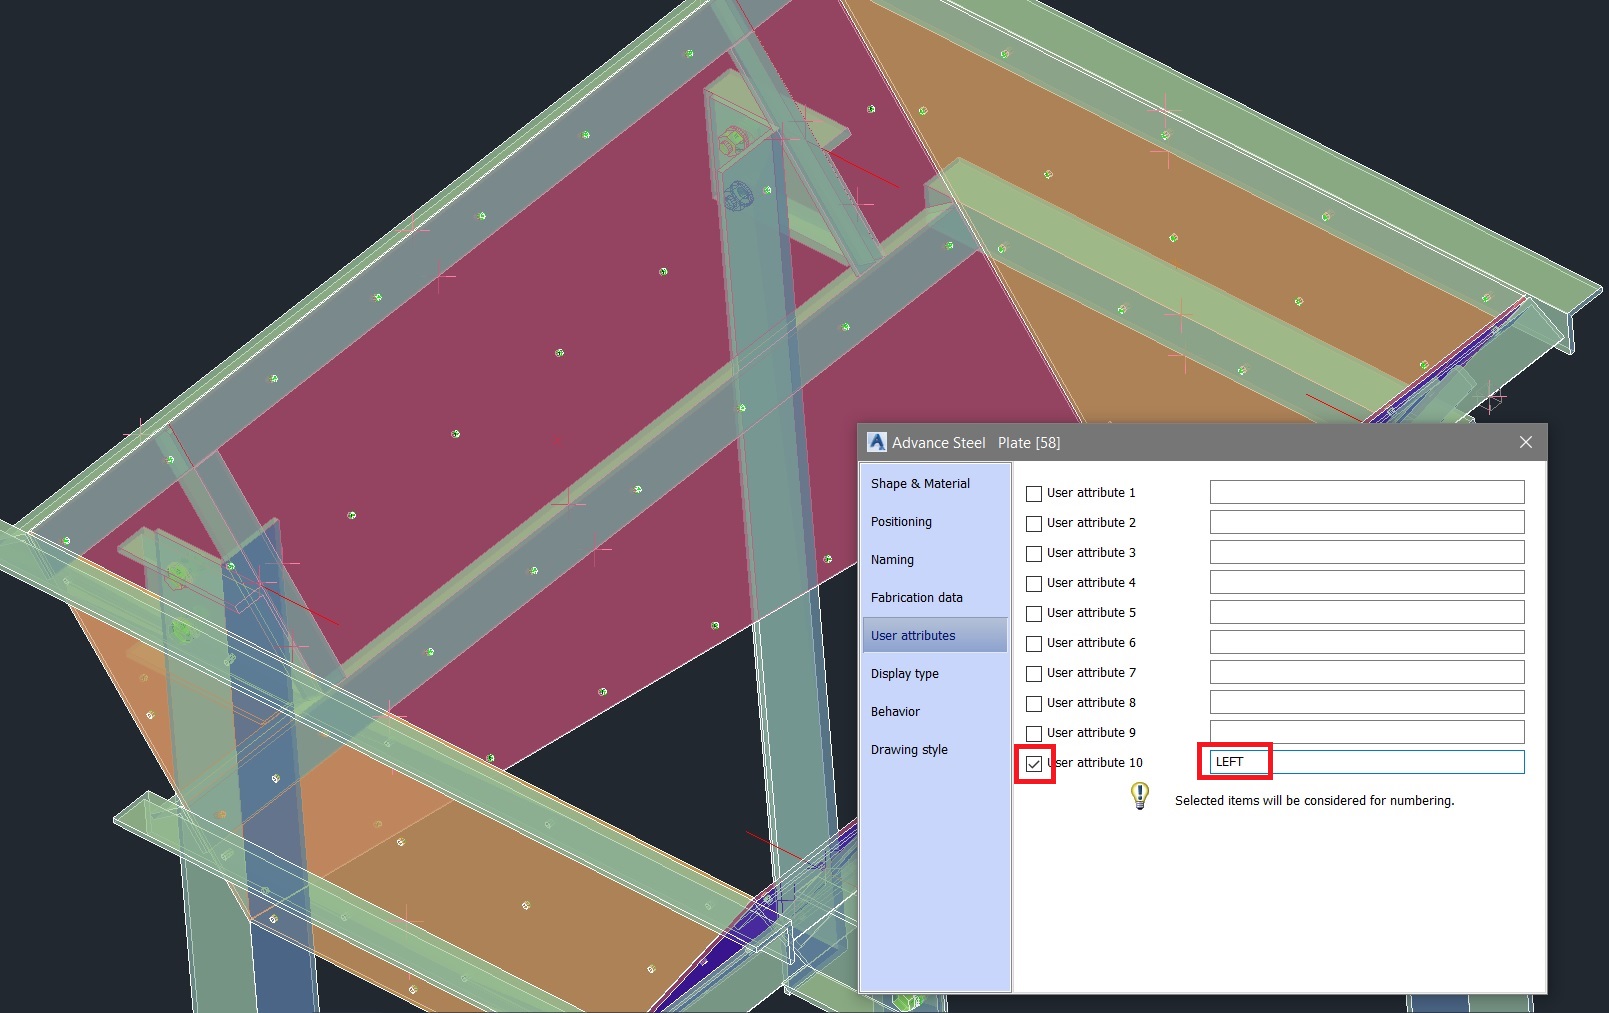Click the Advance Steel logo icon in title bar
The width and height of the screenshot is (1609, 1013).
click(x=877, y=442)
